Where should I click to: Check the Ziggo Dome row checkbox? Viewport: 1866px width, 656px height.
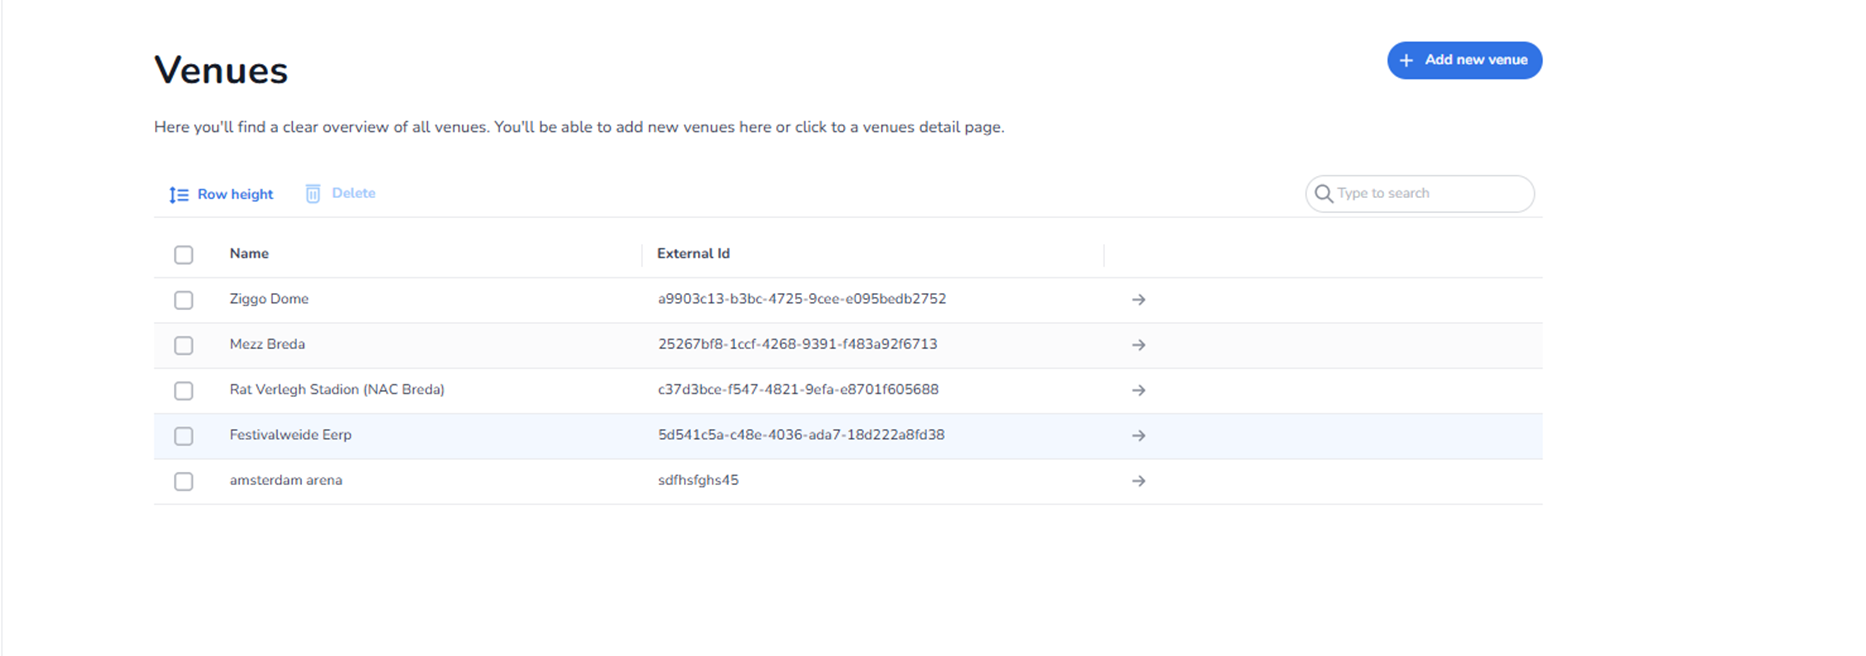(184, 300)
